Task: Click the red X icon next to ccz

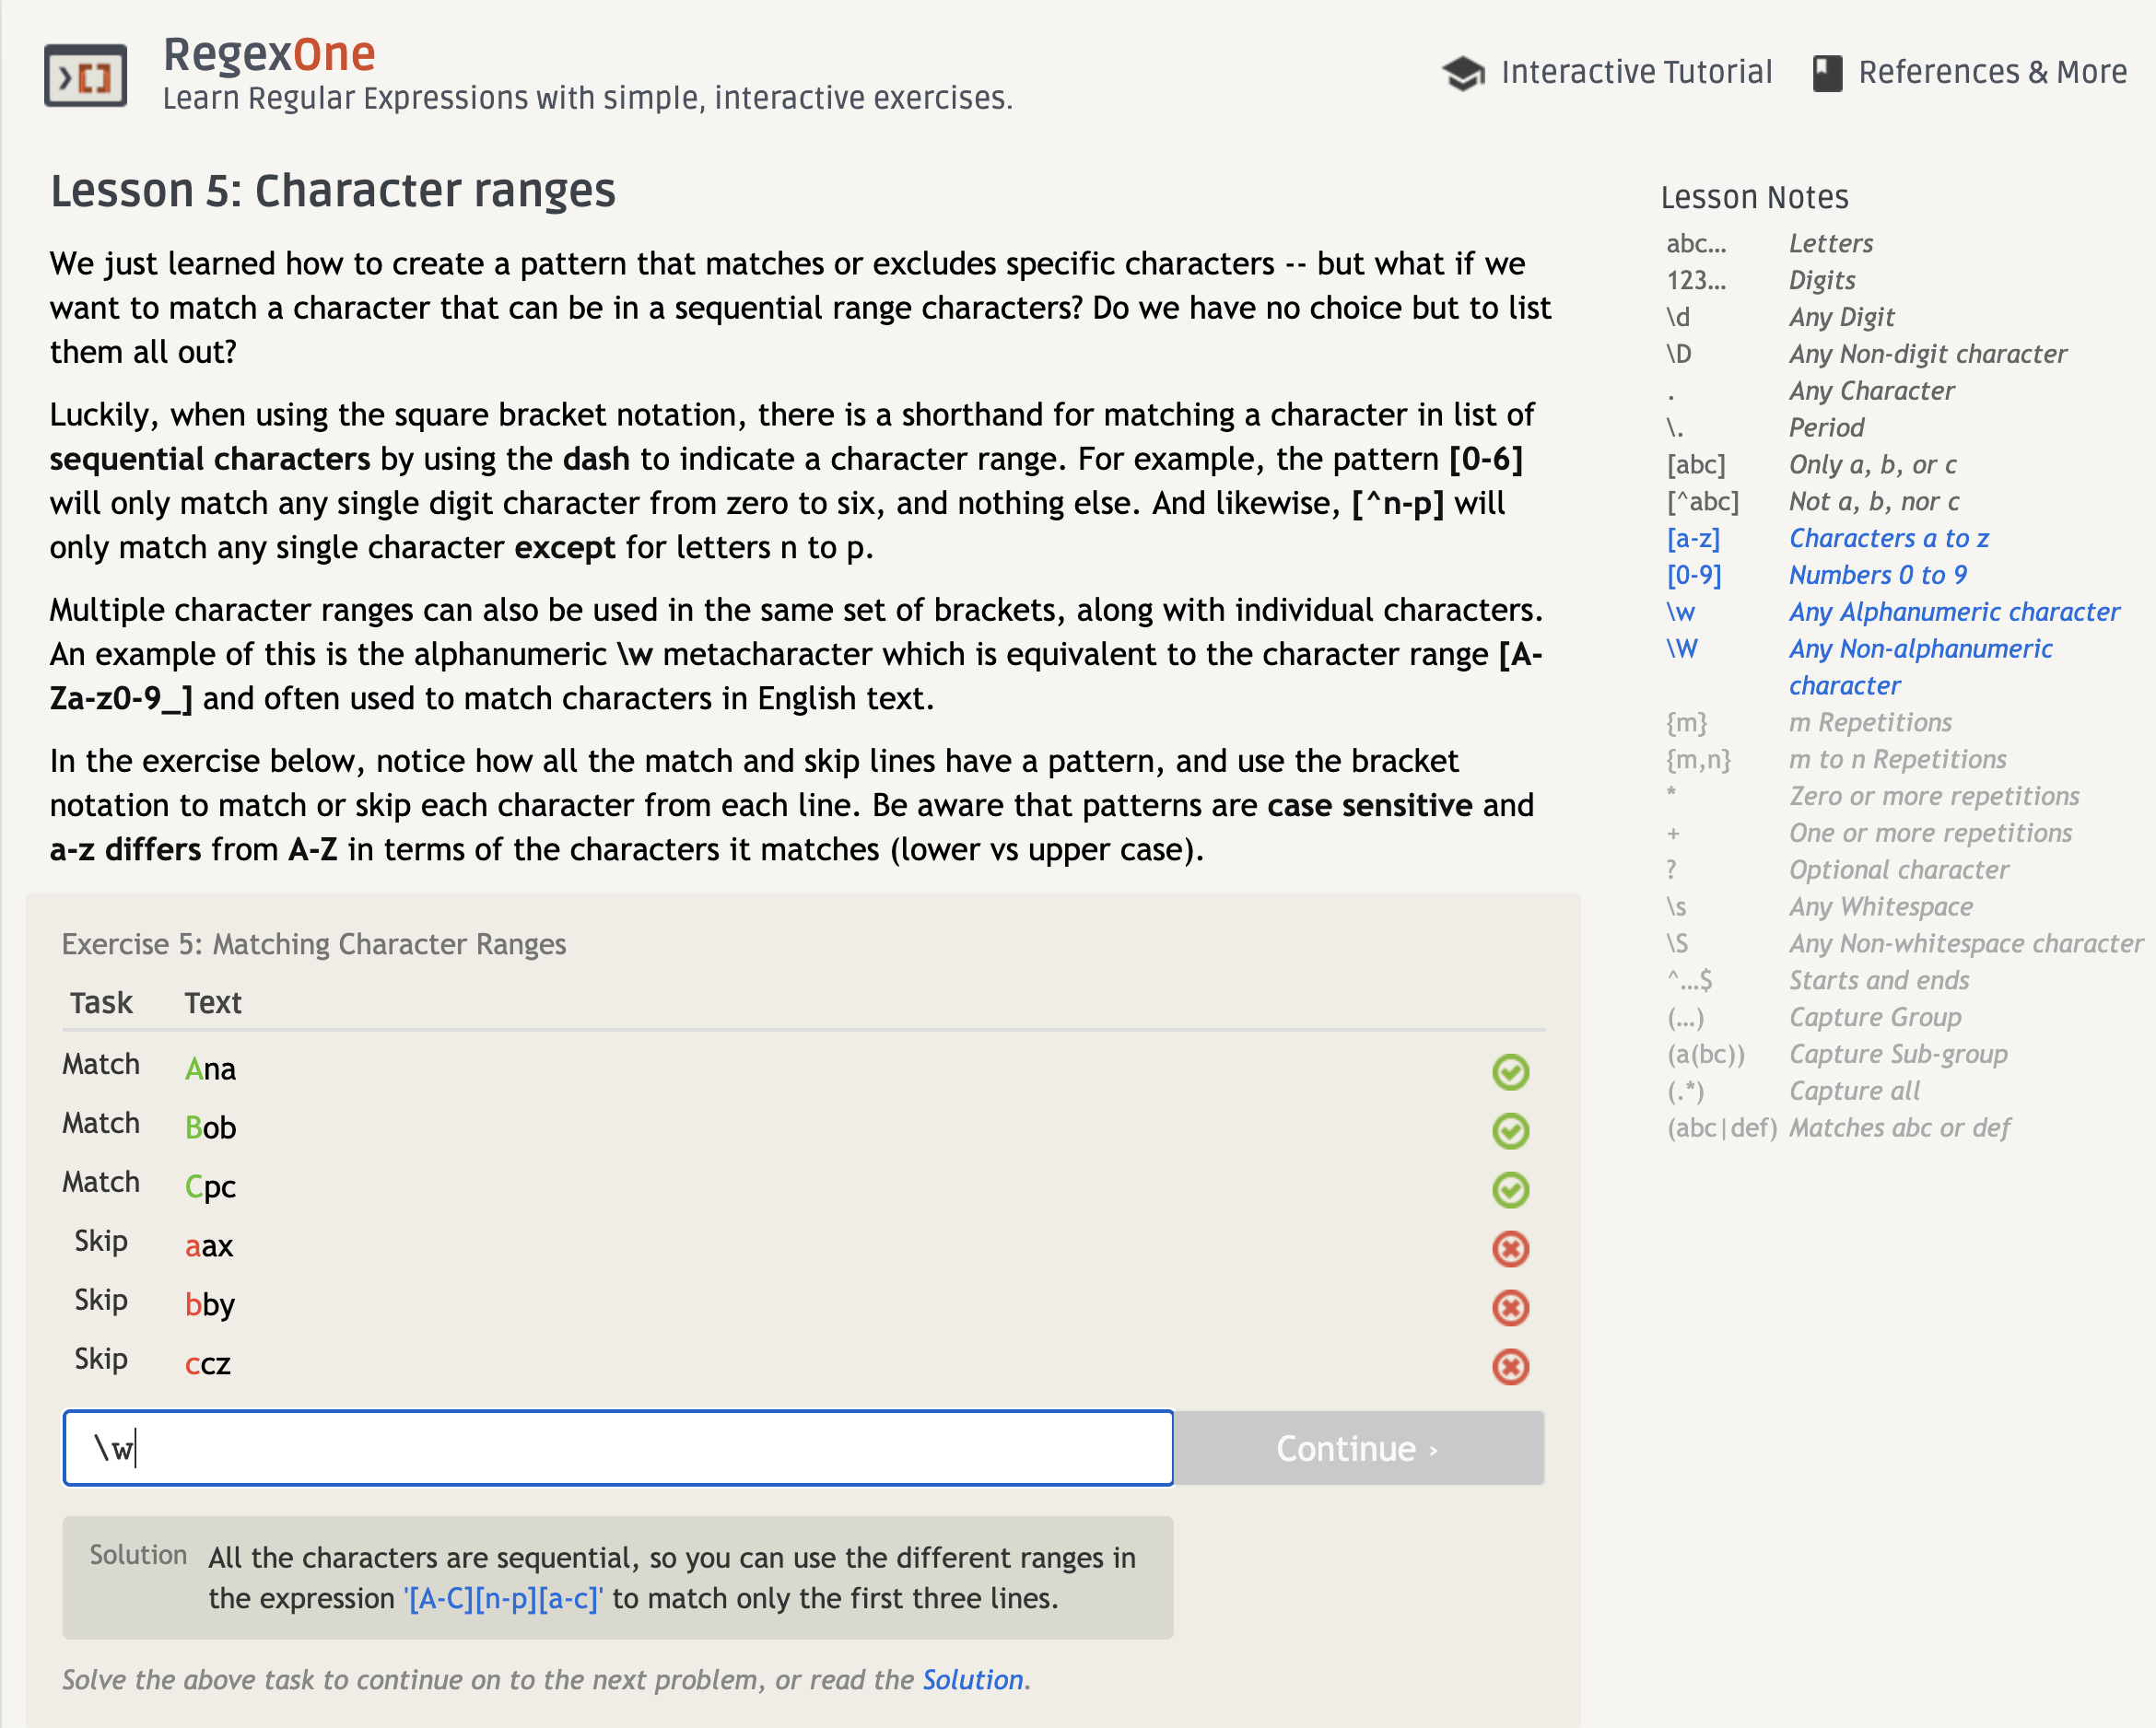Action: [1510, 1367]
